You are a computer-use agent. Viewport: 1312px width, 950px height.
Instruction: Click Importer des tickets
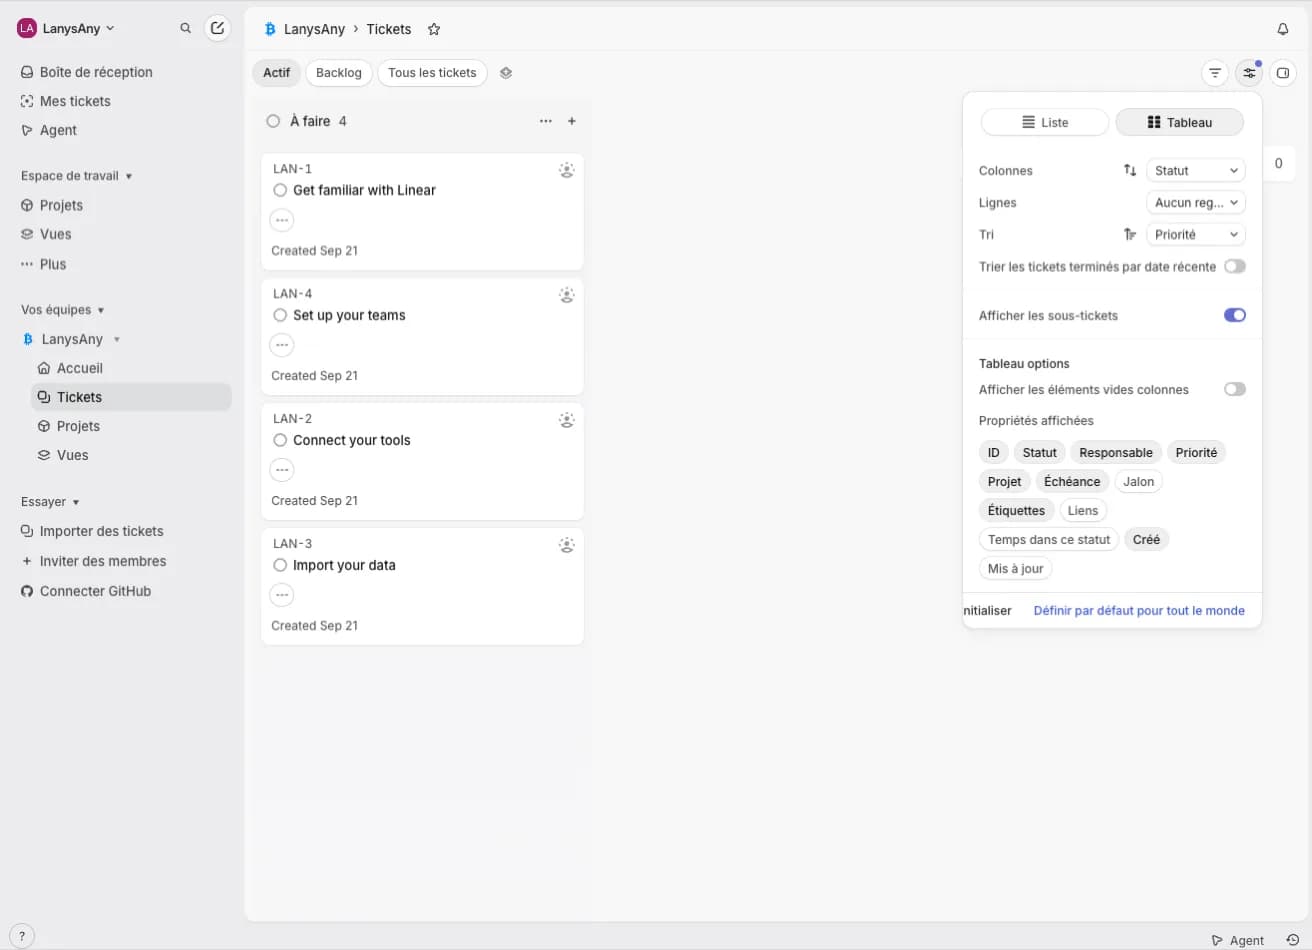[101, 531]
